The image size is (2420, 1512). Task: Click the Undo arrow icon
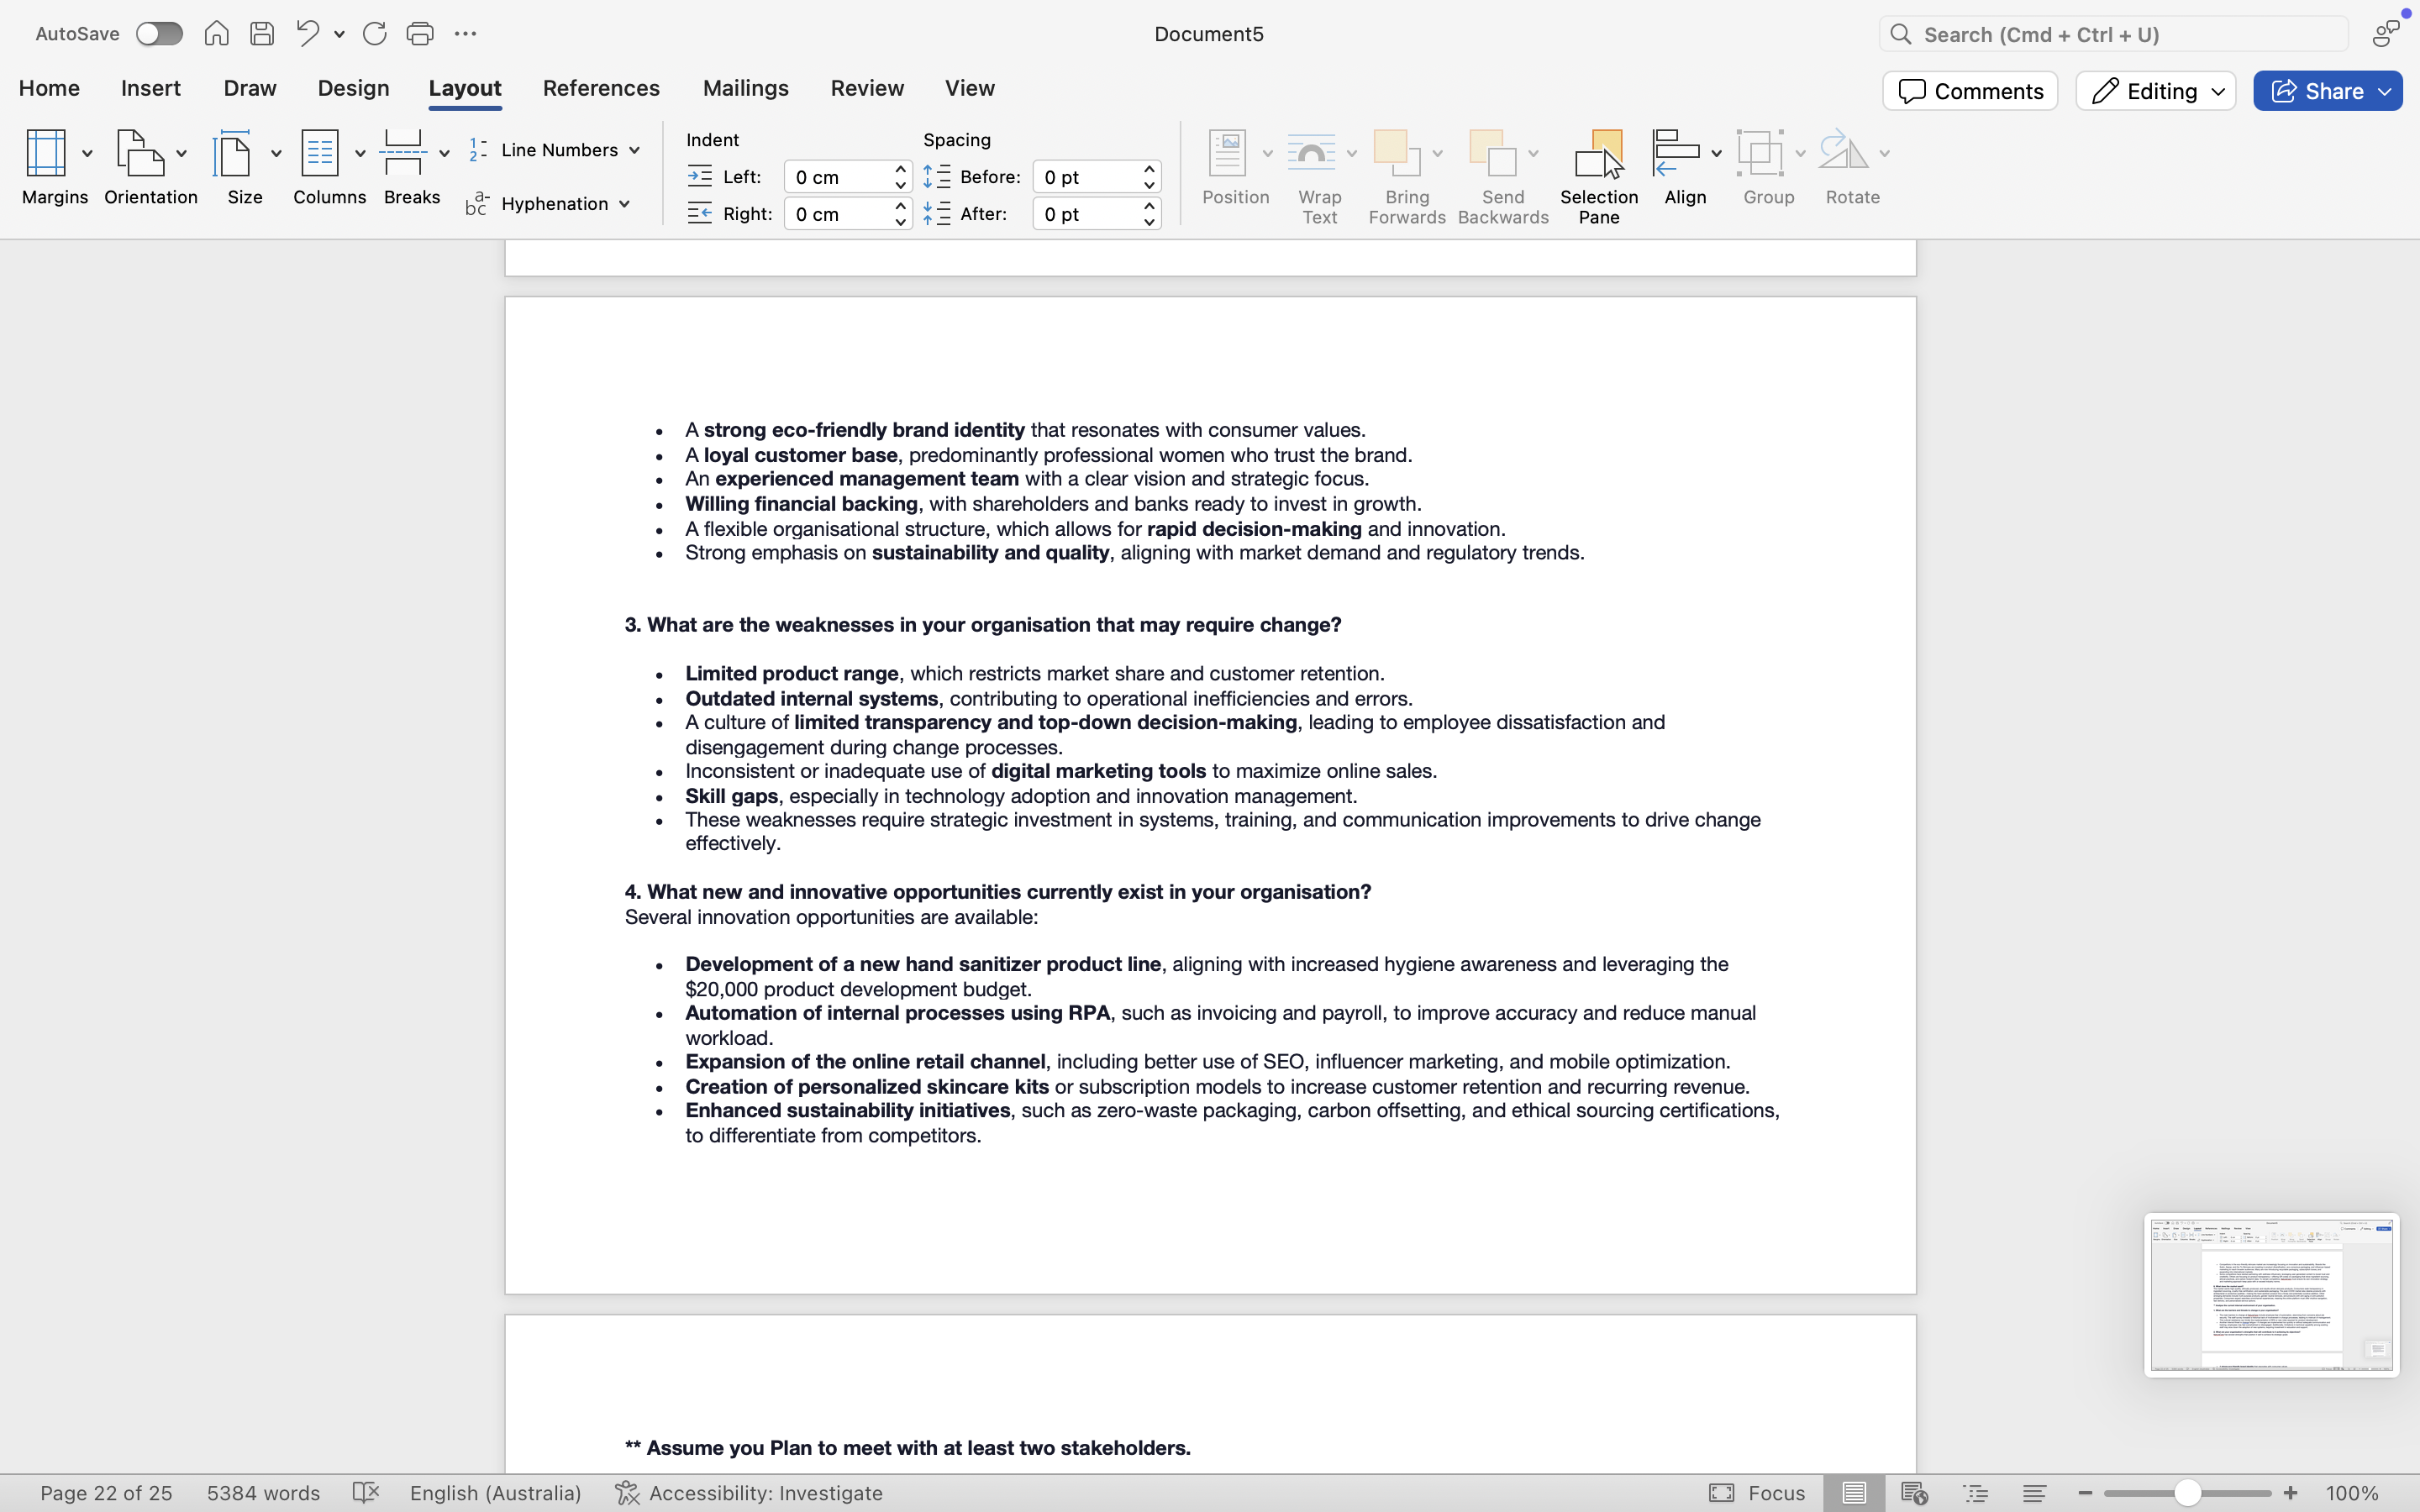pyautogui.click(x=308, y=34)
